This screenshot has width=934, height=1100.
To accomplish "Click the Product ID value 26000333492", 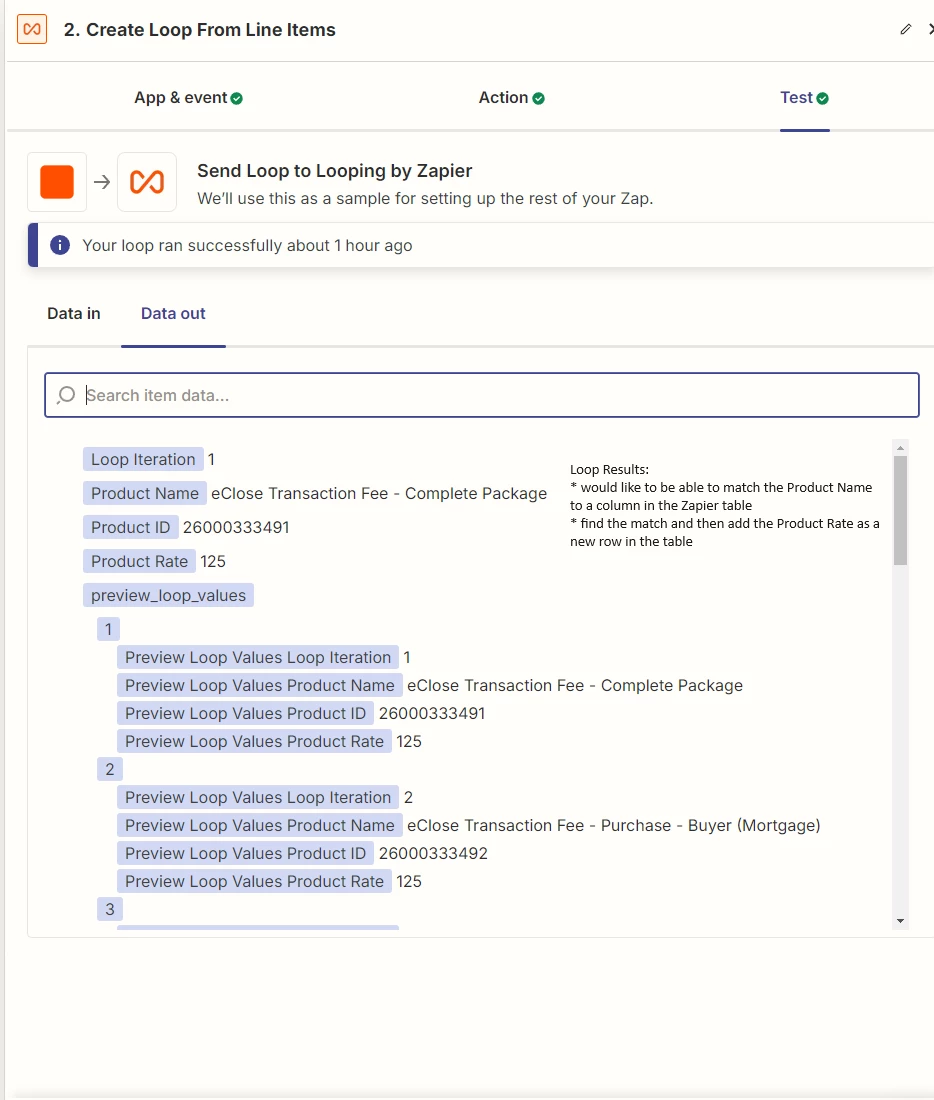I will (433, 854).
